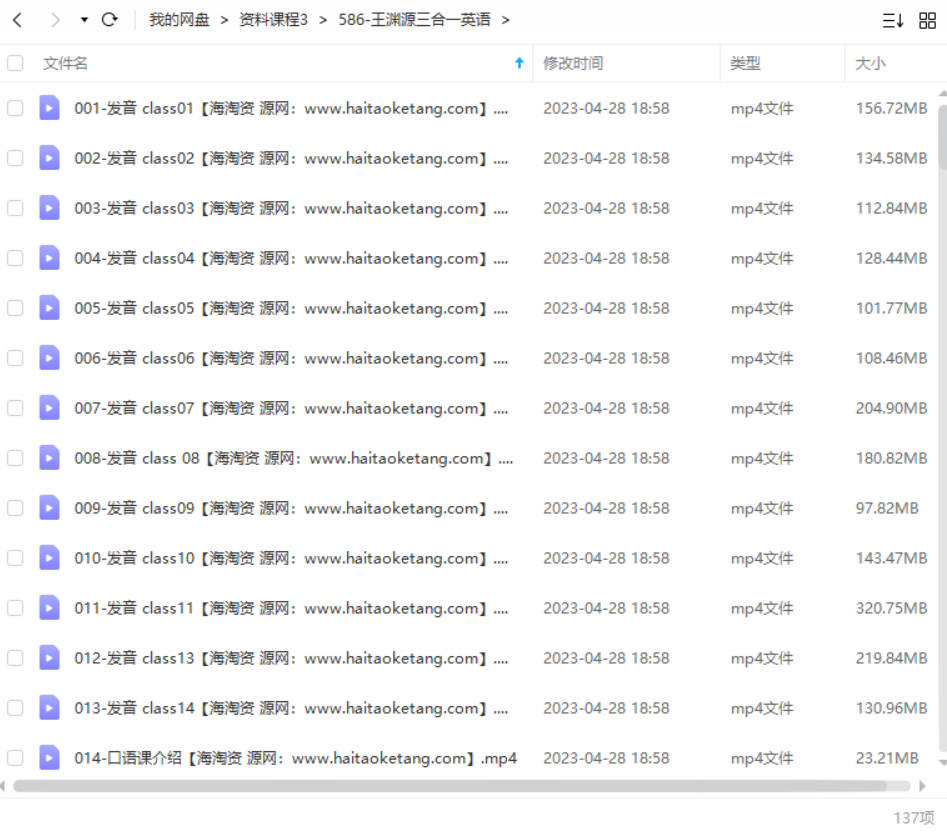Check the box for 013-发音 class14
947x832 pixels.
(x=15, y=708)
